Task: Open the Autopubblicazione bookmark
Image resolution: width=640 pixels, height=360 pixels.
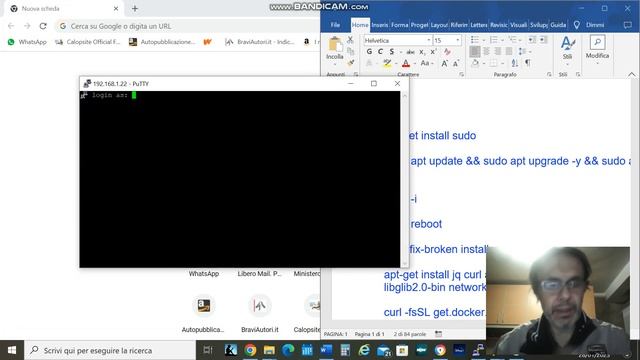Action: 162,42
